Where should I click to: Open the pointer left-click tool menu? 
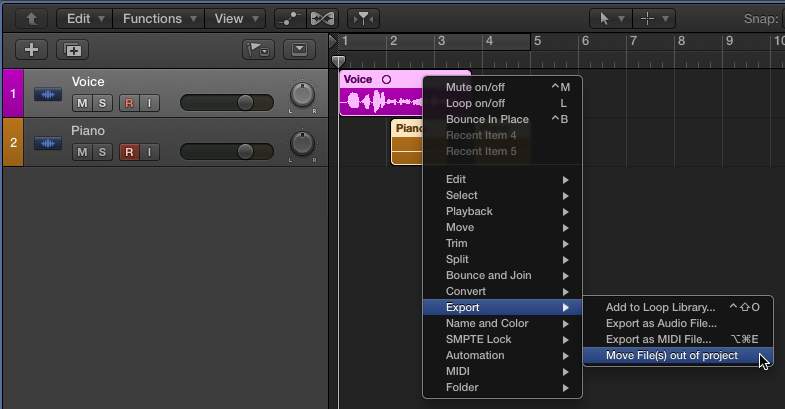tap(611, 19)
